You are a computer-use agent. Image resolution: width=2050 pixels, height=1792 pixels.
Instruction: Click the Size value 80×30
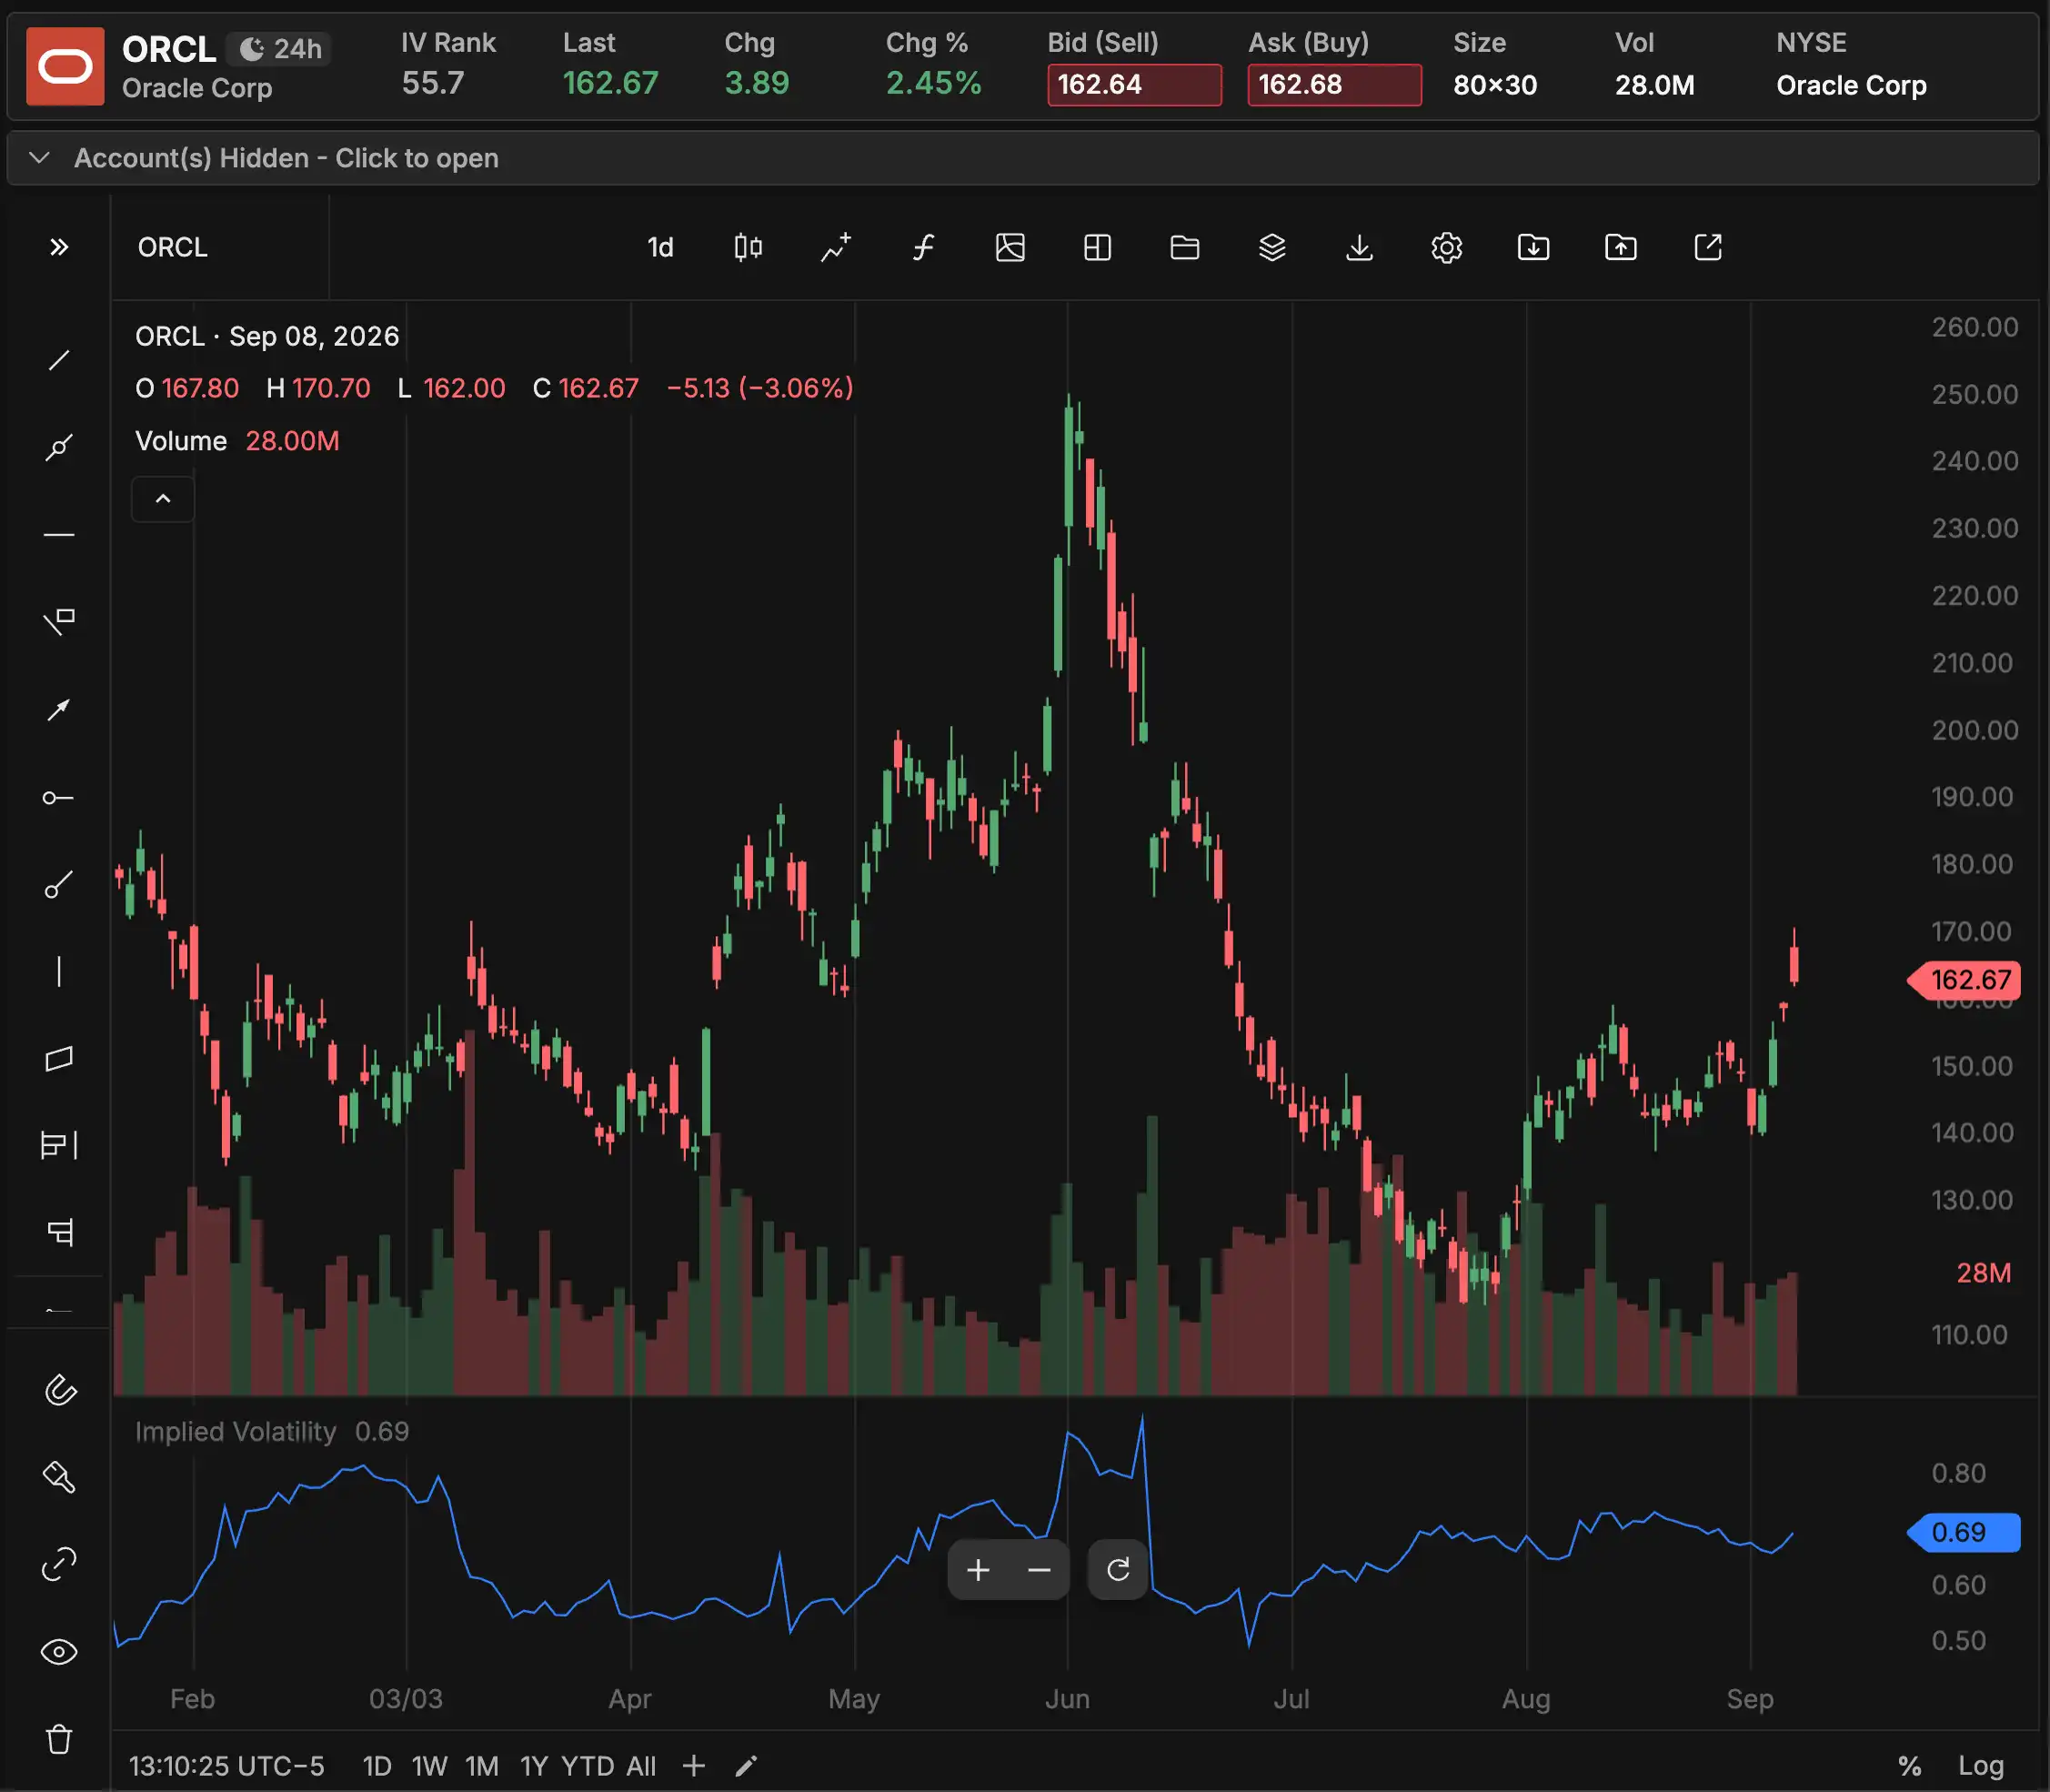(x=1495, y=85)
